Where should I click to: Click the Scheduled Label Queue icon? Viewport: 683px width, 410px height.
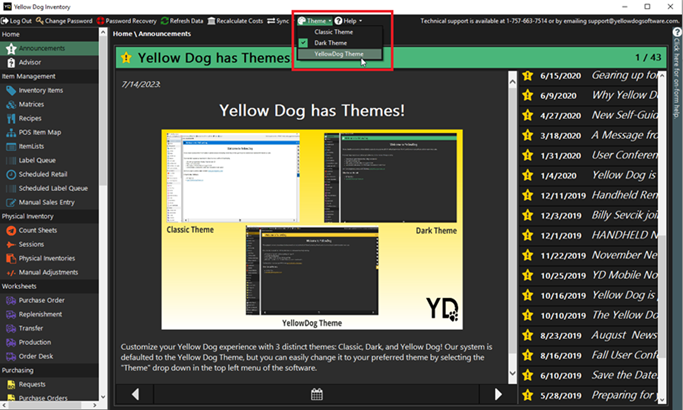(11, 188)
